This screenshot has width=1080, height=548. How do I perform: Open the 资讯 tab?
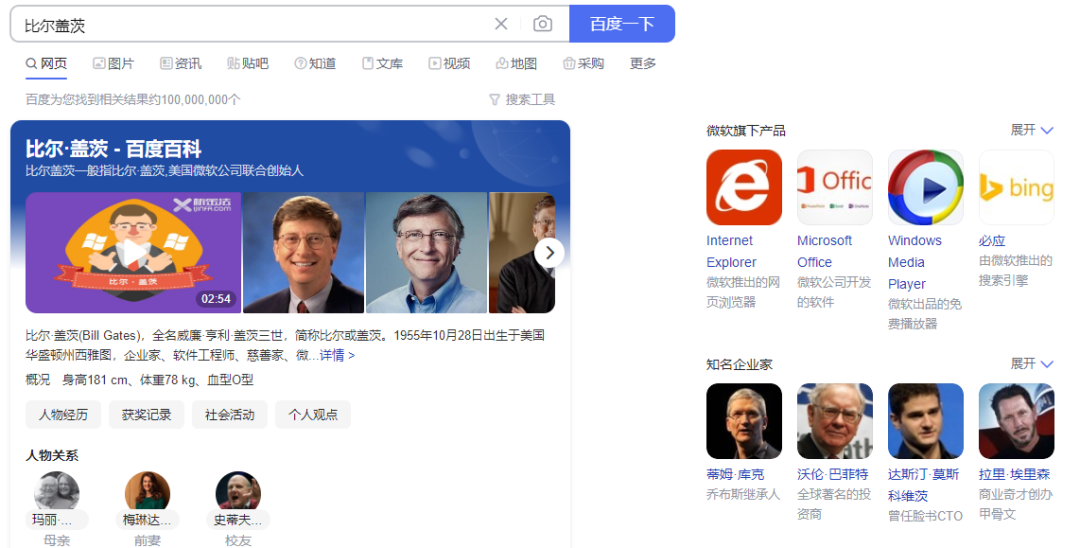coord(180,63)
